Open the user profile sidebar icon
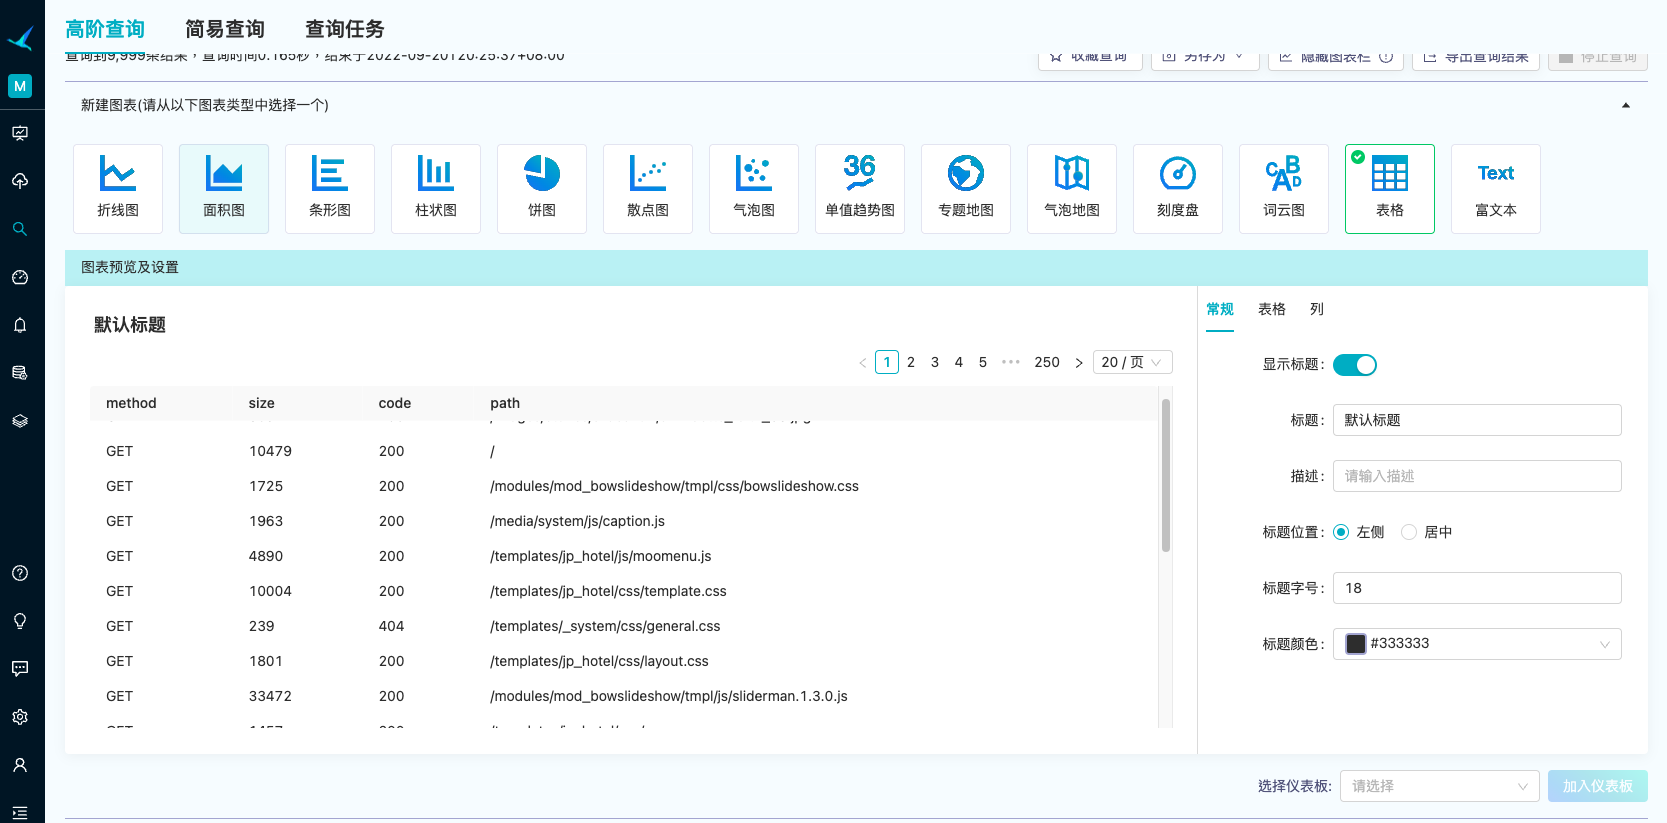The image size is (1667, 823). [20, 765]
